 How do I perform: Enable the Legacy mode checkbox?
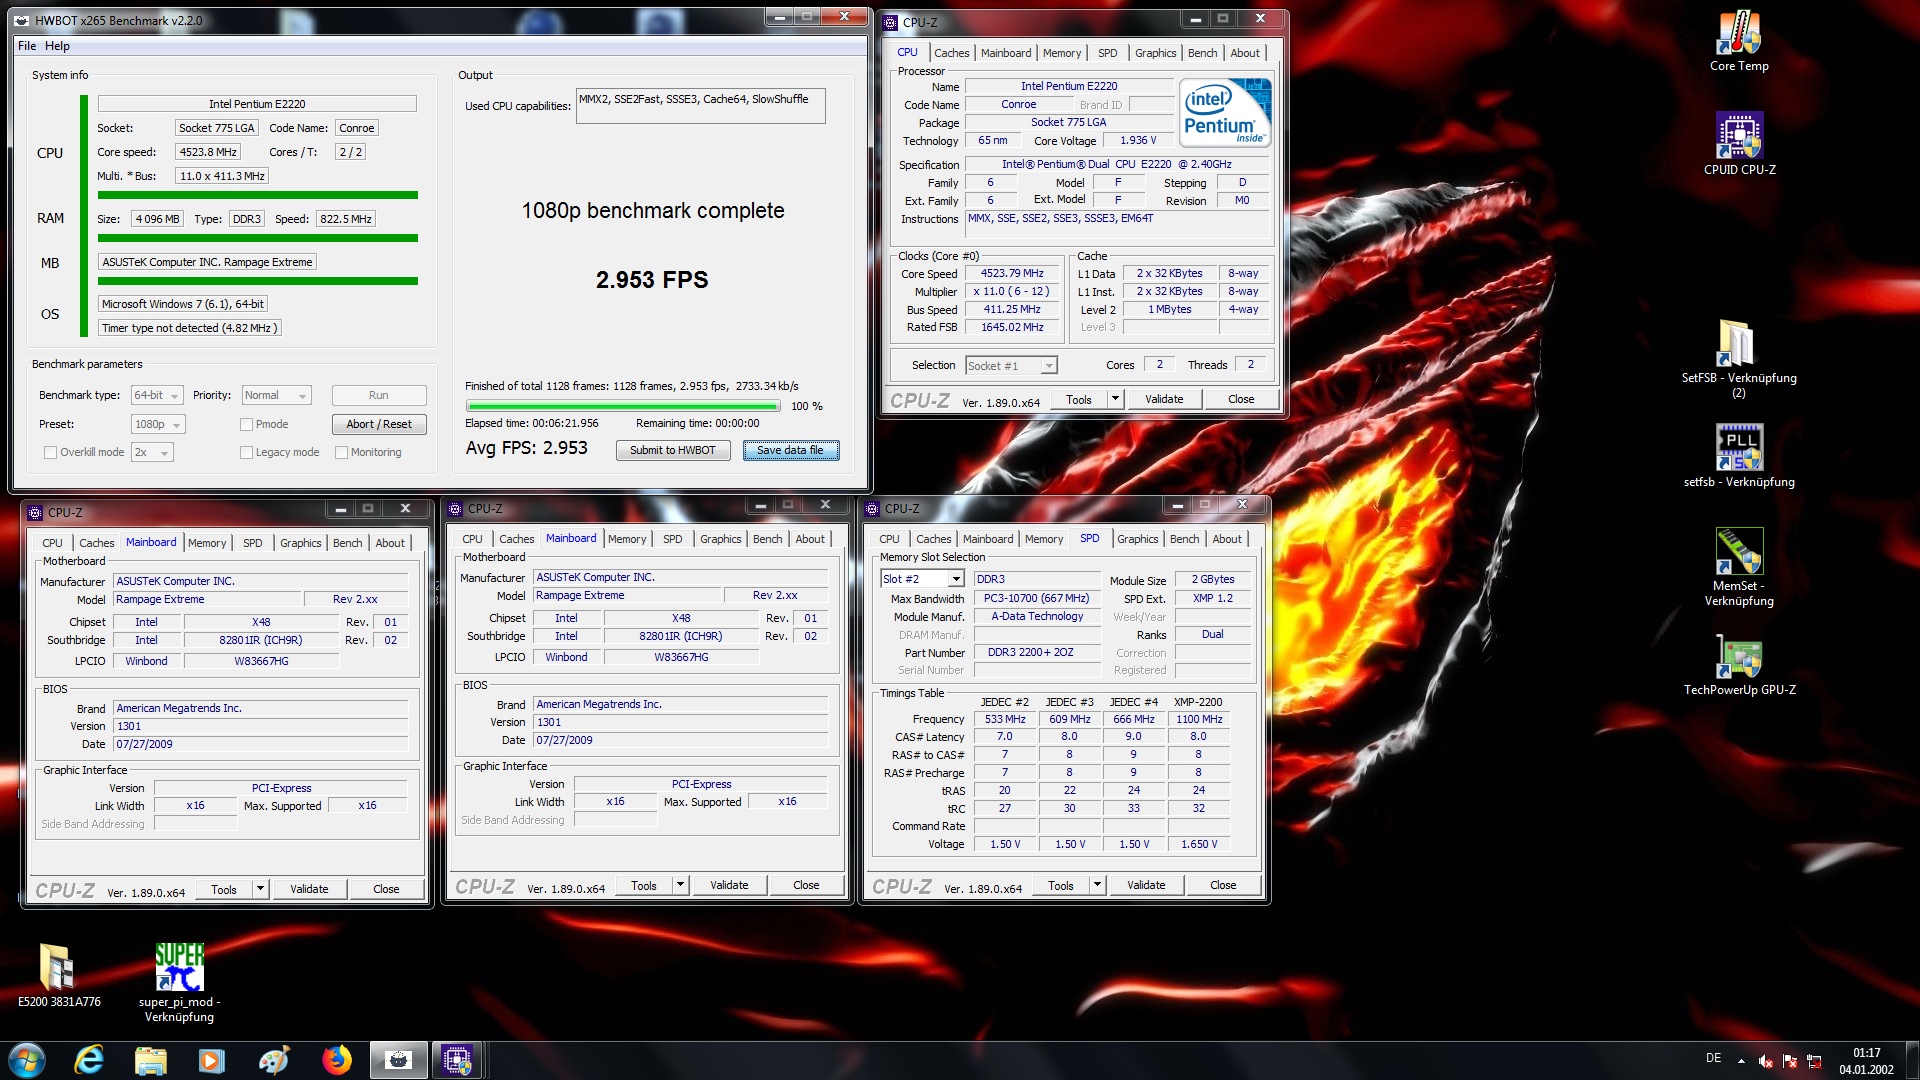click(x=246, y=452)
